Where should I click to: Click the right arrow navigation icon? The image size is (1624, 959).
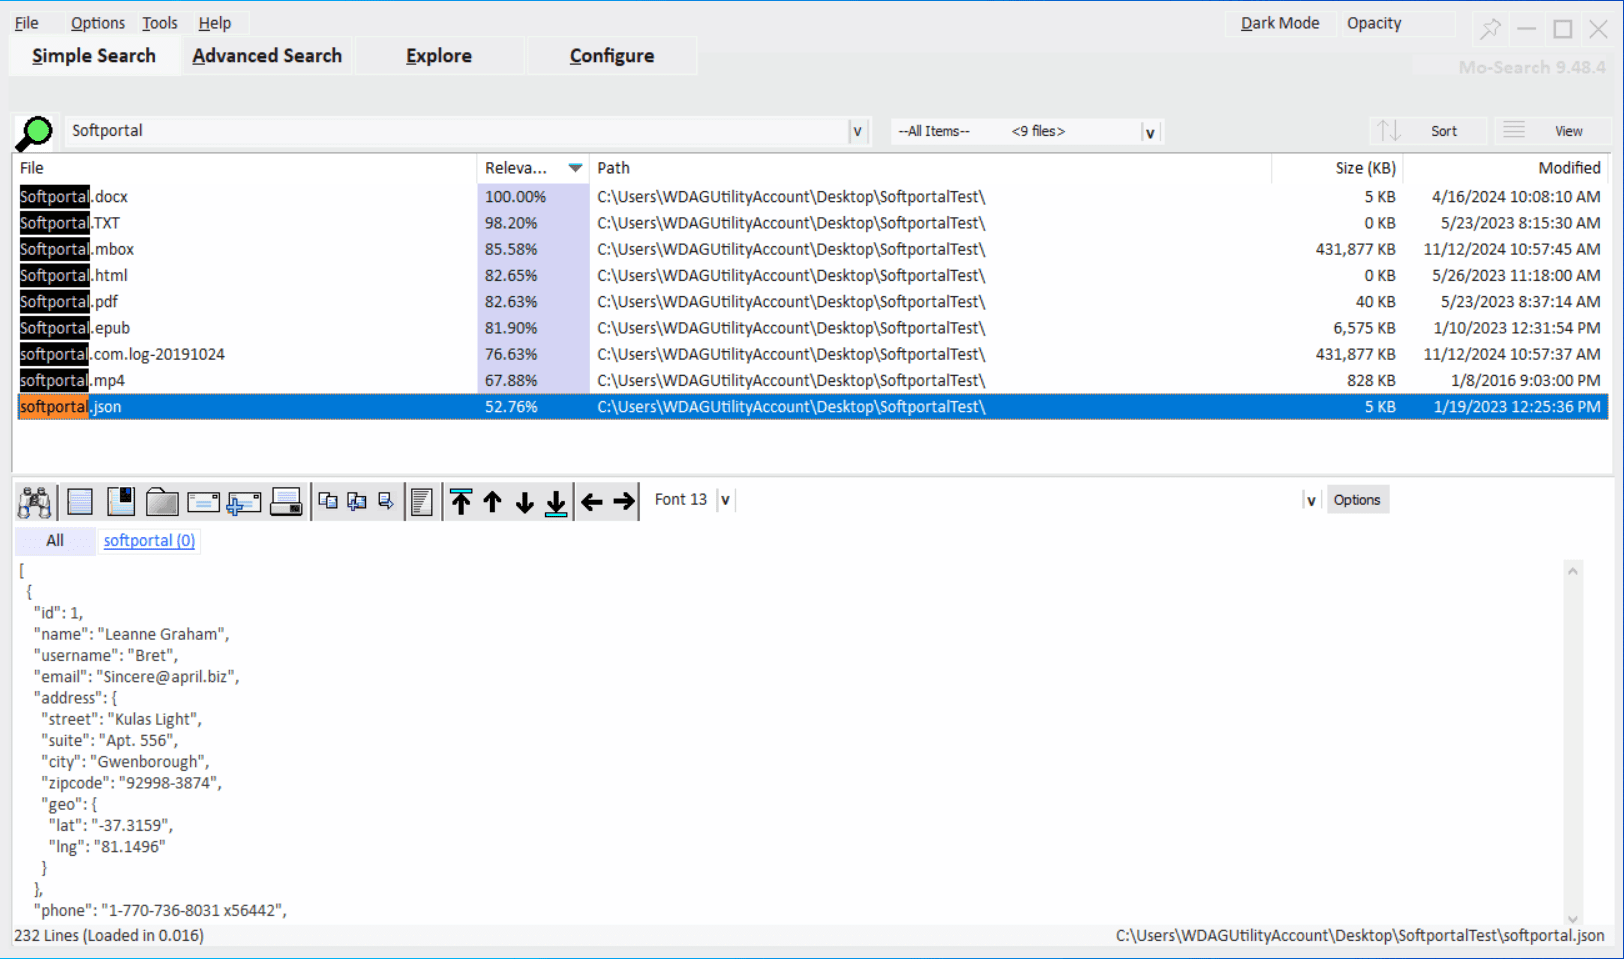point(624,501)
